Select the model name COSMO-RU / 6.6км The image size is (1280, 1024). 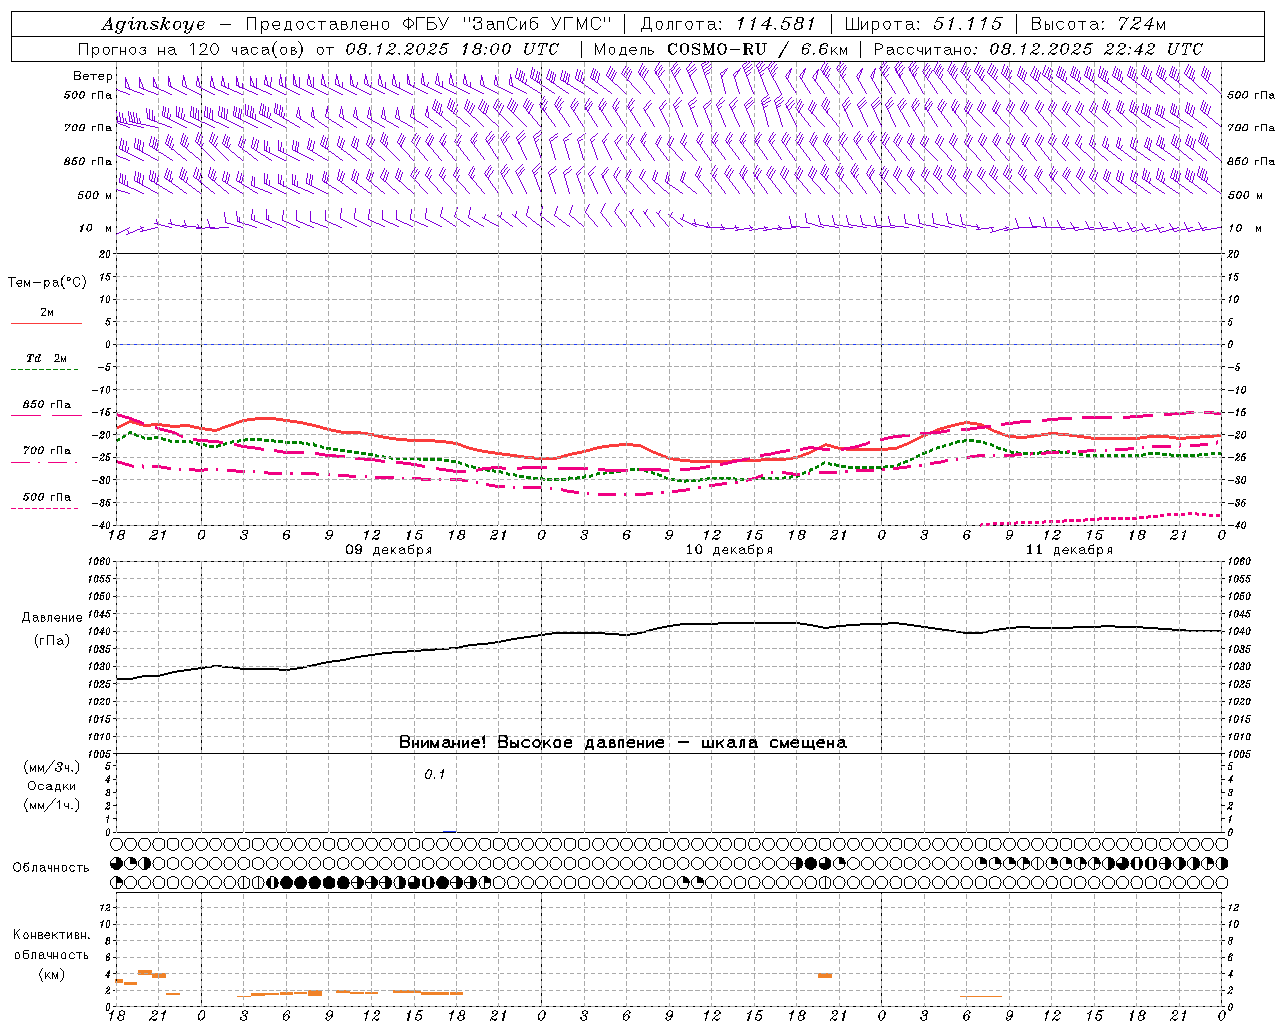coord(757,49)
